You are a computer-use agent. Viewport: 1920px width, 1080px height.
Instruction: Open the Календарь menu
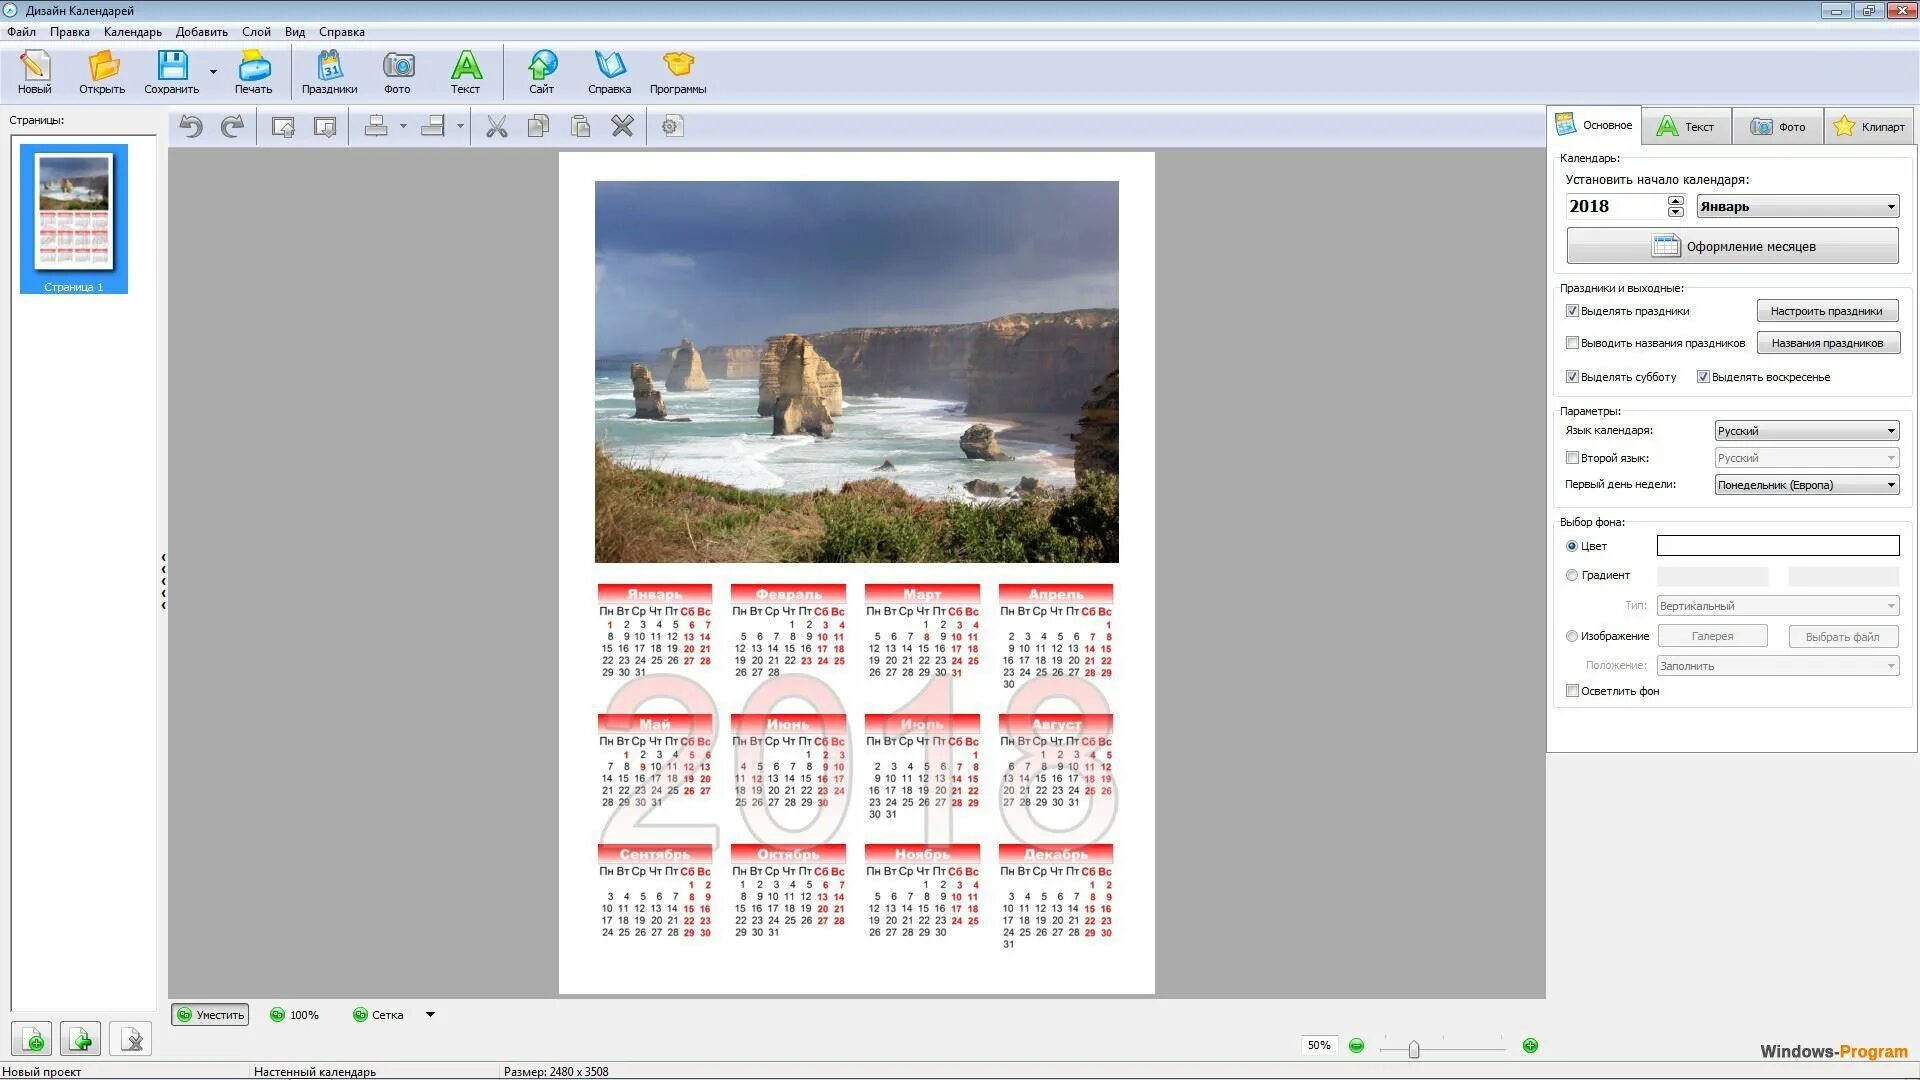click(132, 32)
